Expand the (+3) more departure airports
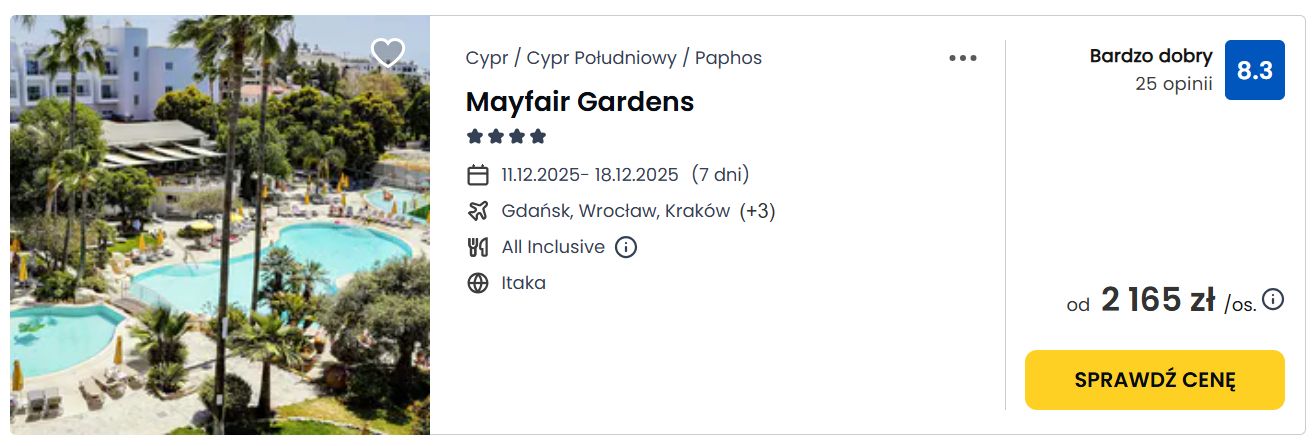Screen dimensions: 1314x446 [757, 211]
